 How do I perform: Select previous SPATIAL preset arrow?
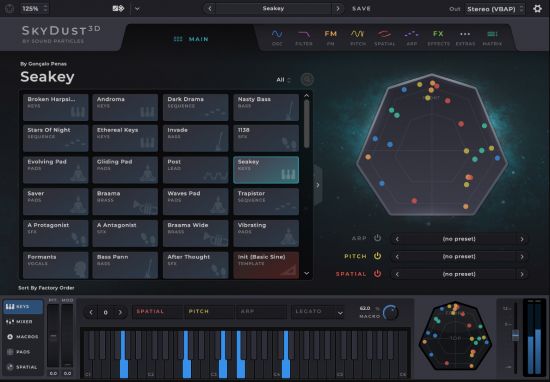click(x=397, y=274)
